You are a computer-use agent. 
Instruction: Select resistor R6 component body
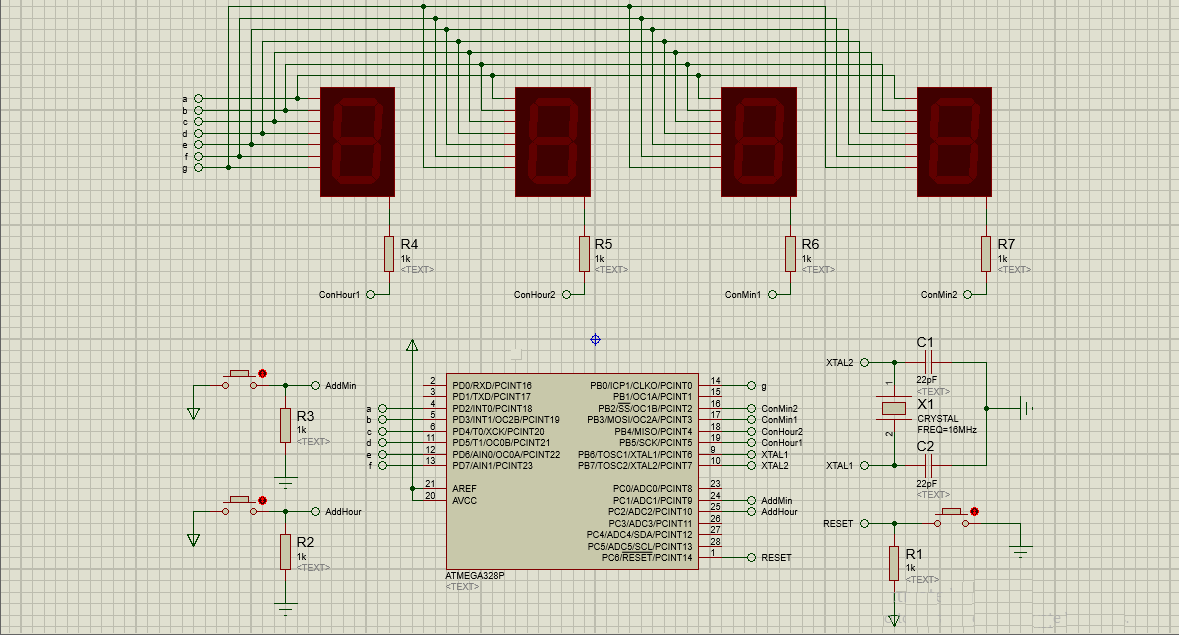coord(790,254)
